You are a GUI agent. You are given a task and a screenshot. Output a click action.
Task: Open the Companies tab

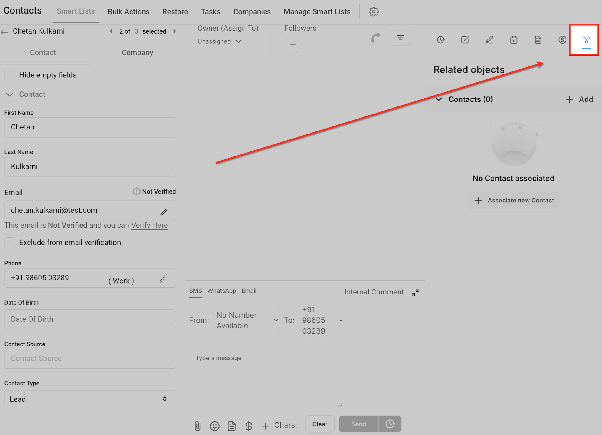click(252, 12)
